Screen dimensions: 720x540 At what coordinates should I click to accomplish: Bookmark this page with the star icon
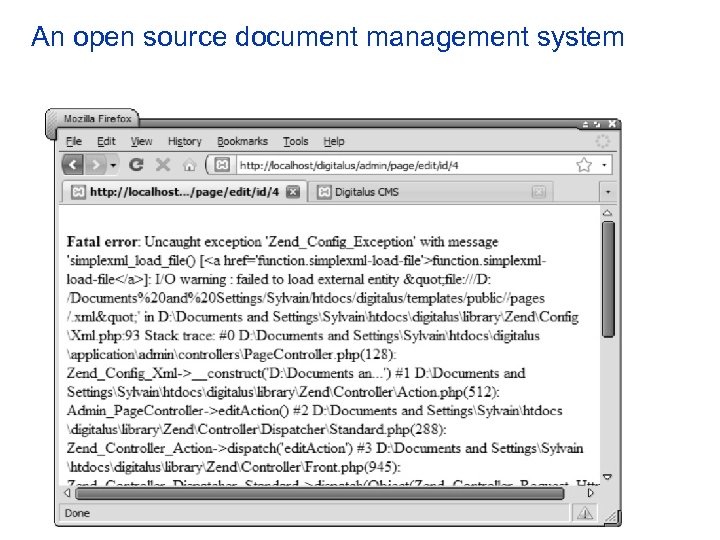[x=584, y=164]
